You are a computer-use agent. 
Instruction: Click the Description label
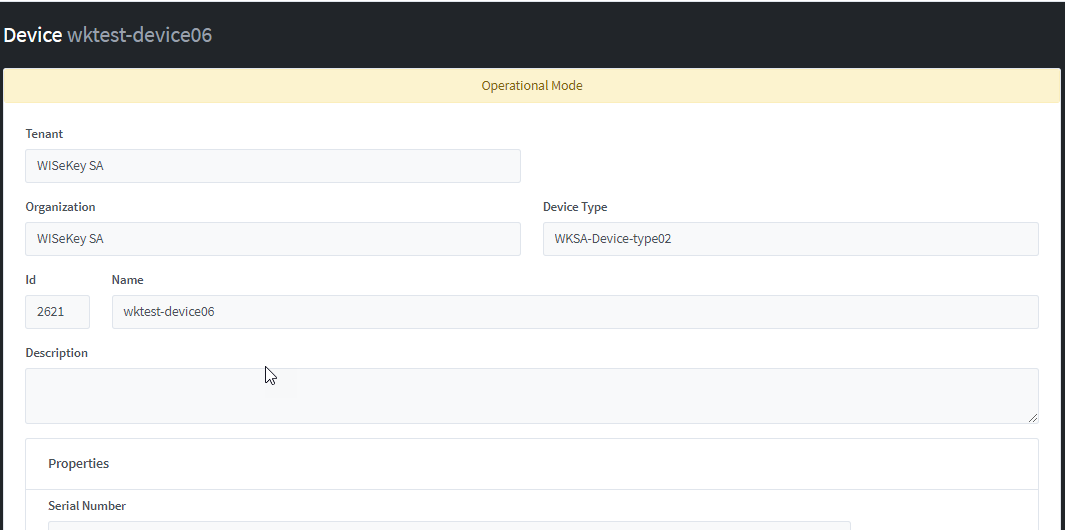(x=56, y=353)
